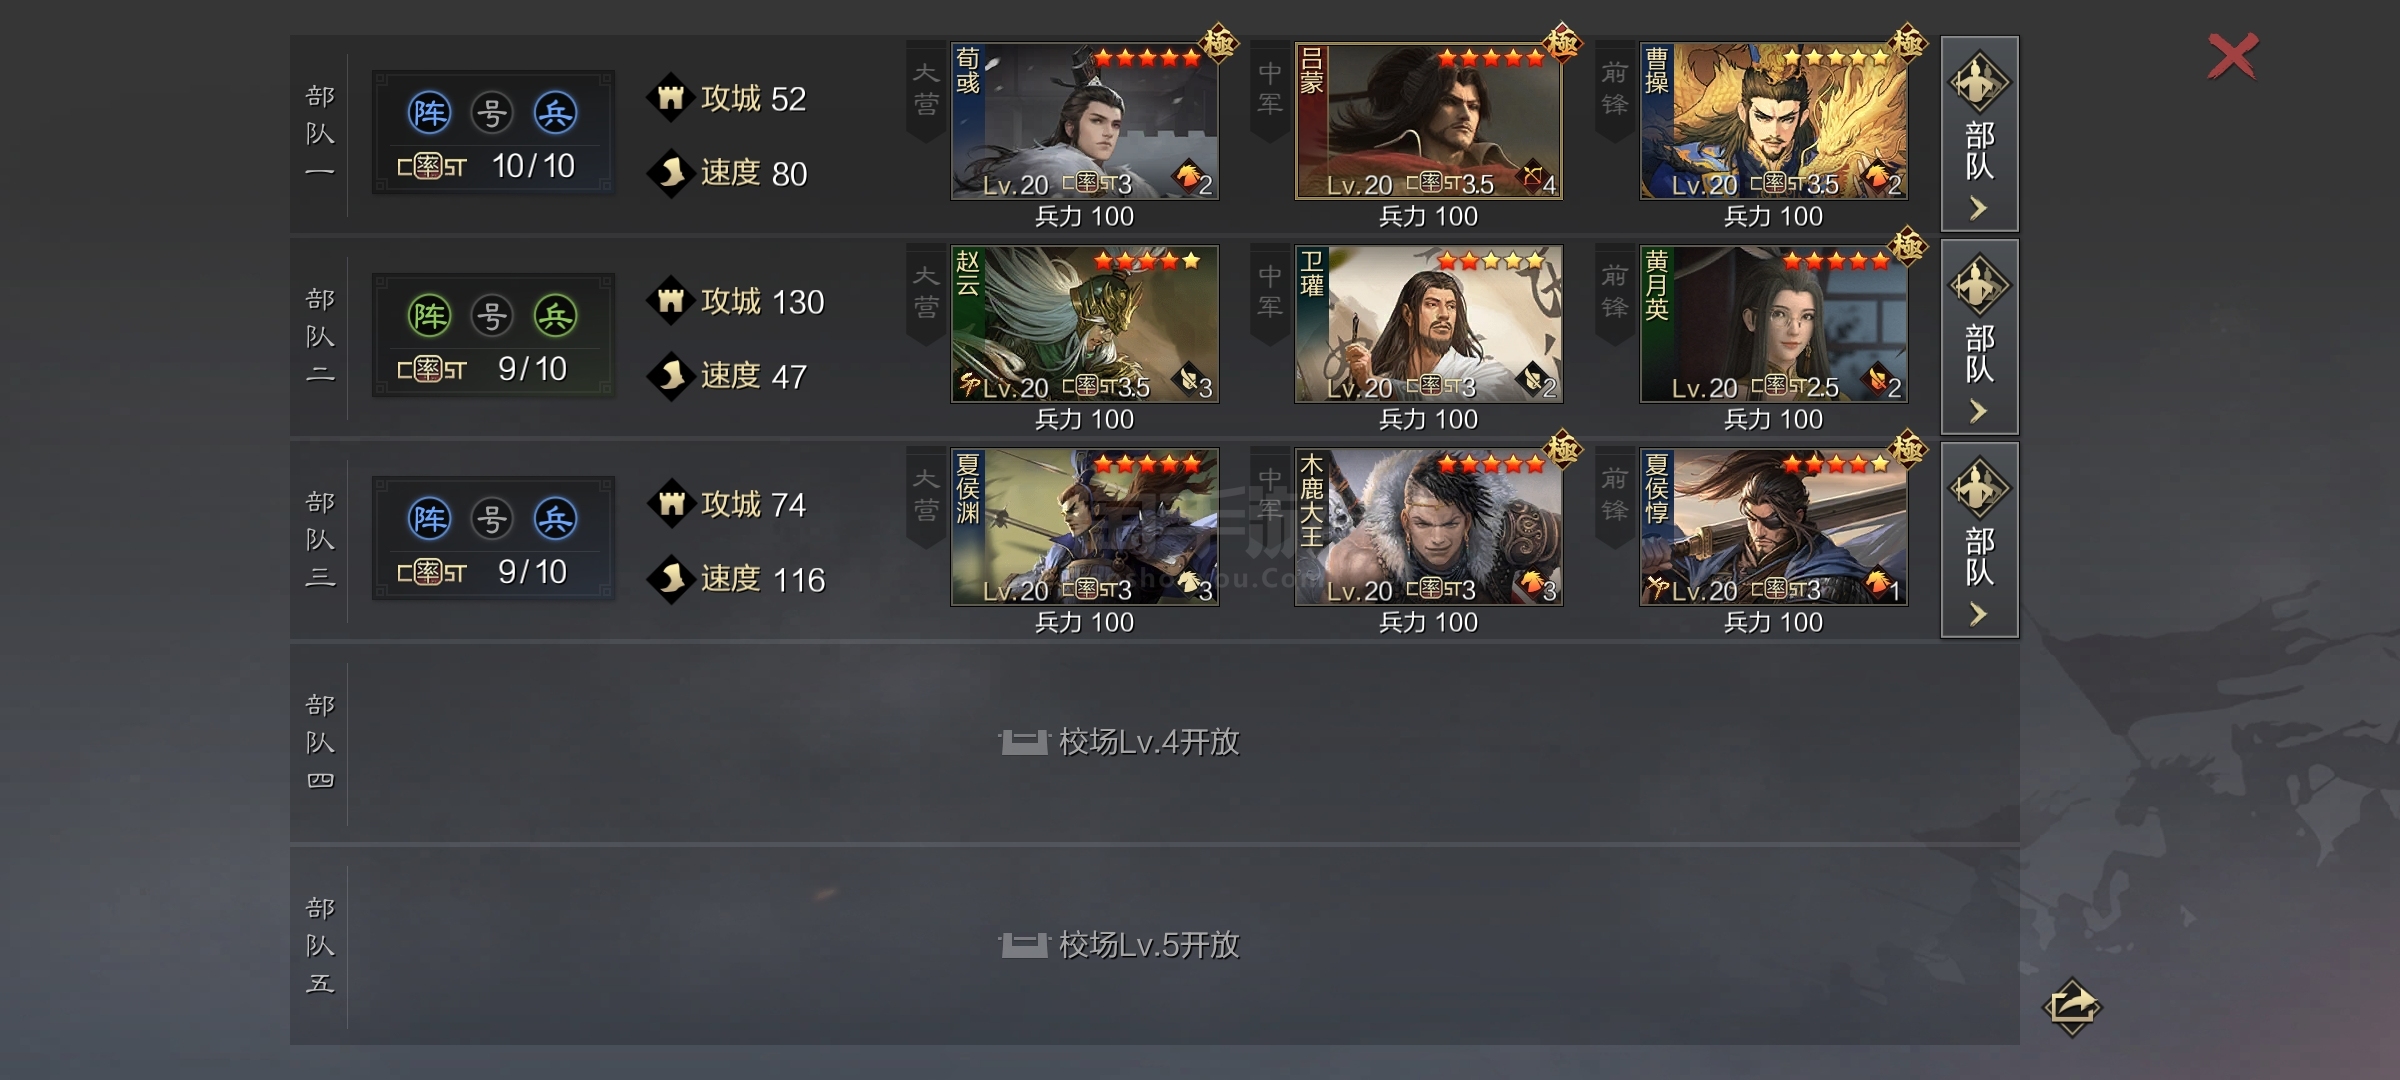The height and width of the screenshot is (1080, 2400).
Task: Expand the 部队三 panel on the right
Action: [x=1979, y=540]
